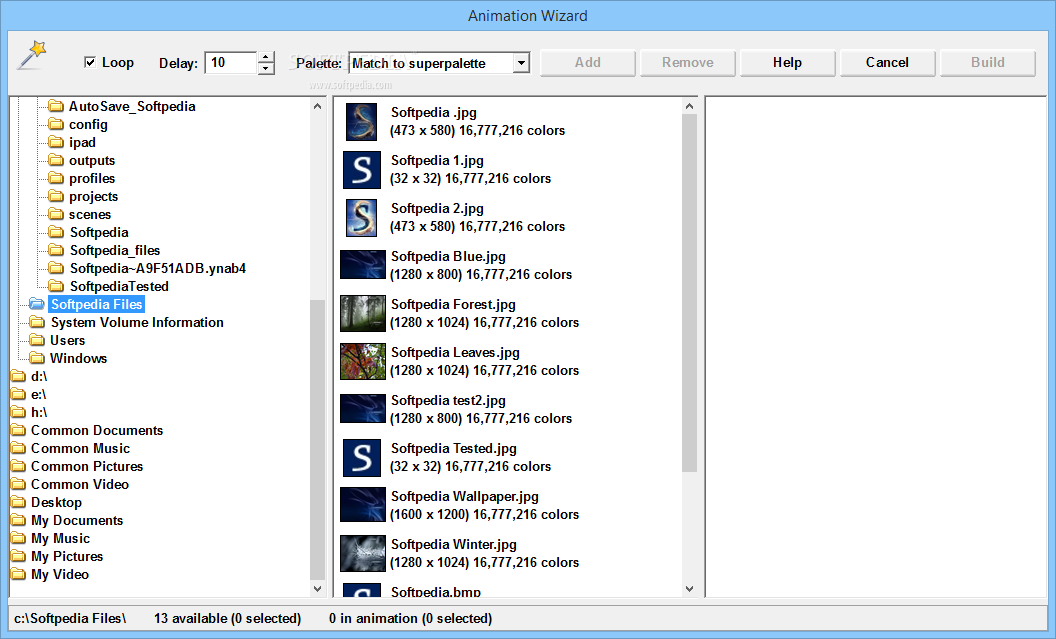Viewport: 1056px width, 639px height.
Task: Select the h:\ drive icon
Action: [x=18, y=412]
